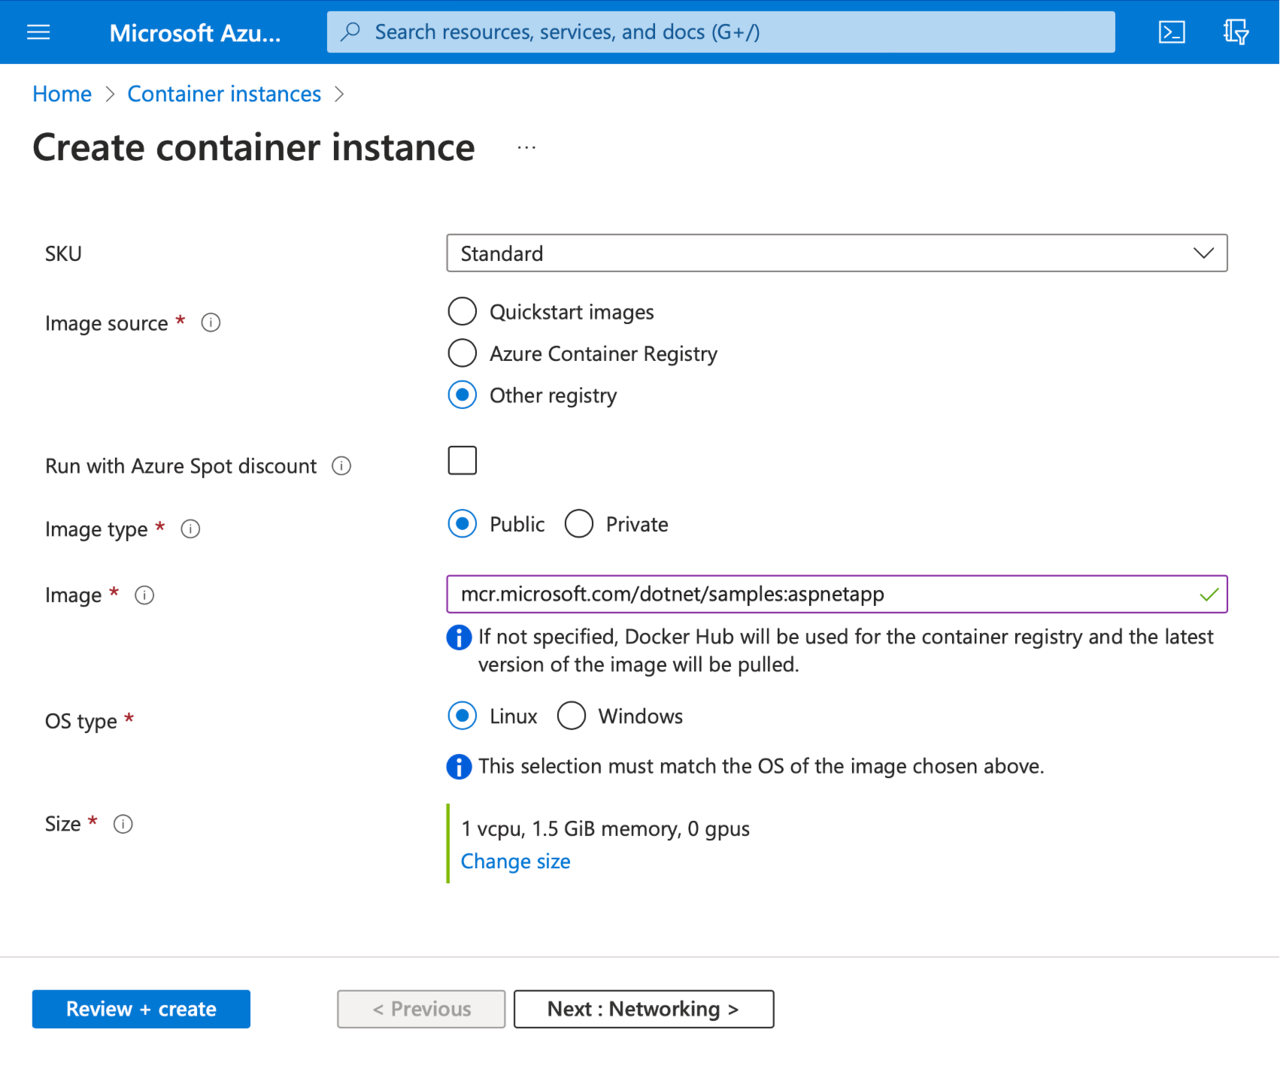1280x1069 pixels.
Task: Open the ellipsis menu beside the page title
Action: 526,146
